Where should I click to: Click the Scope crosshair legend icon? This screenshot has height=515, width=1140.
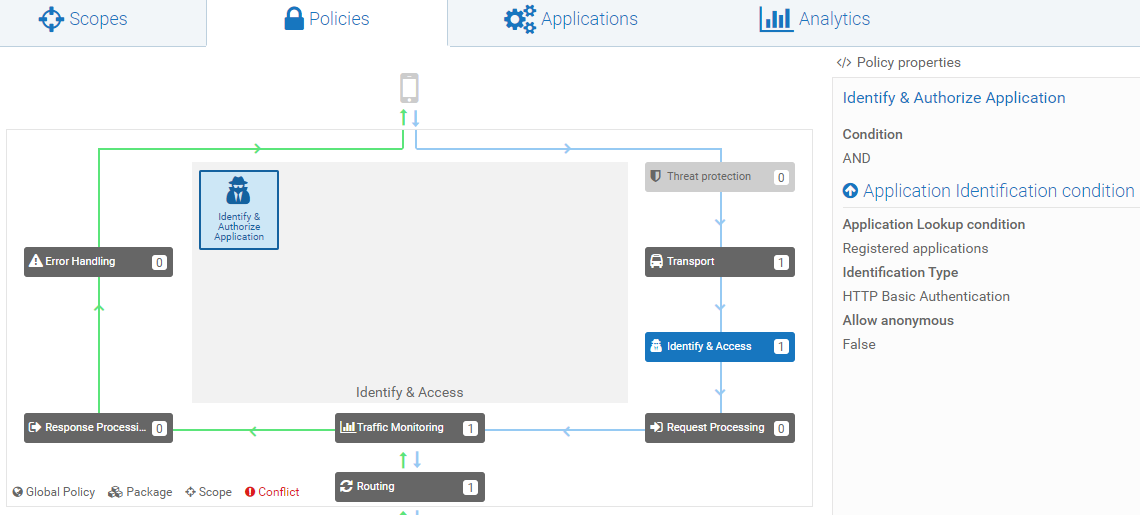tap(190, 492)
